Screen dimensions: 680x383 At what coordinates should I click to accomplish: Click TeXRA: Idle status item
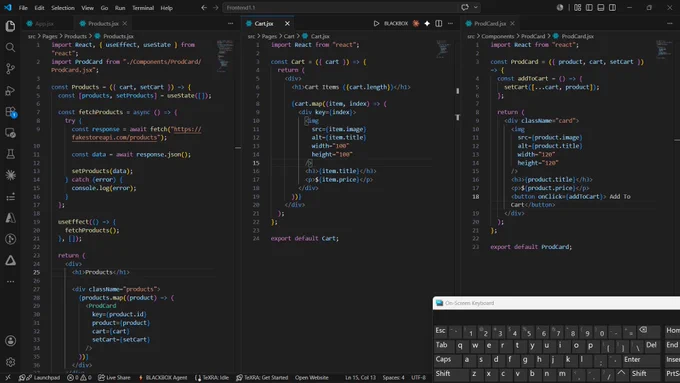coord(212,378)
